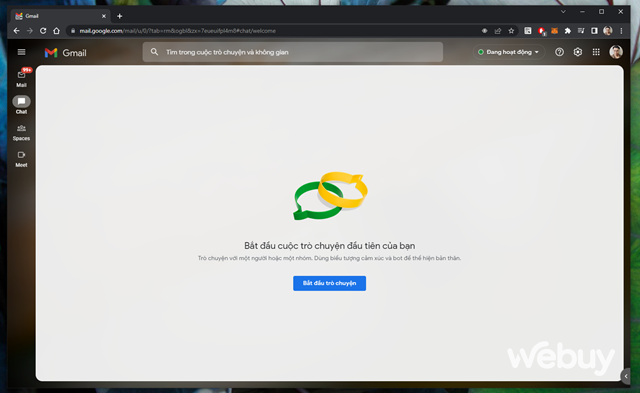
Task: Open Meet from the sidebar
Action: pos(21,159)
